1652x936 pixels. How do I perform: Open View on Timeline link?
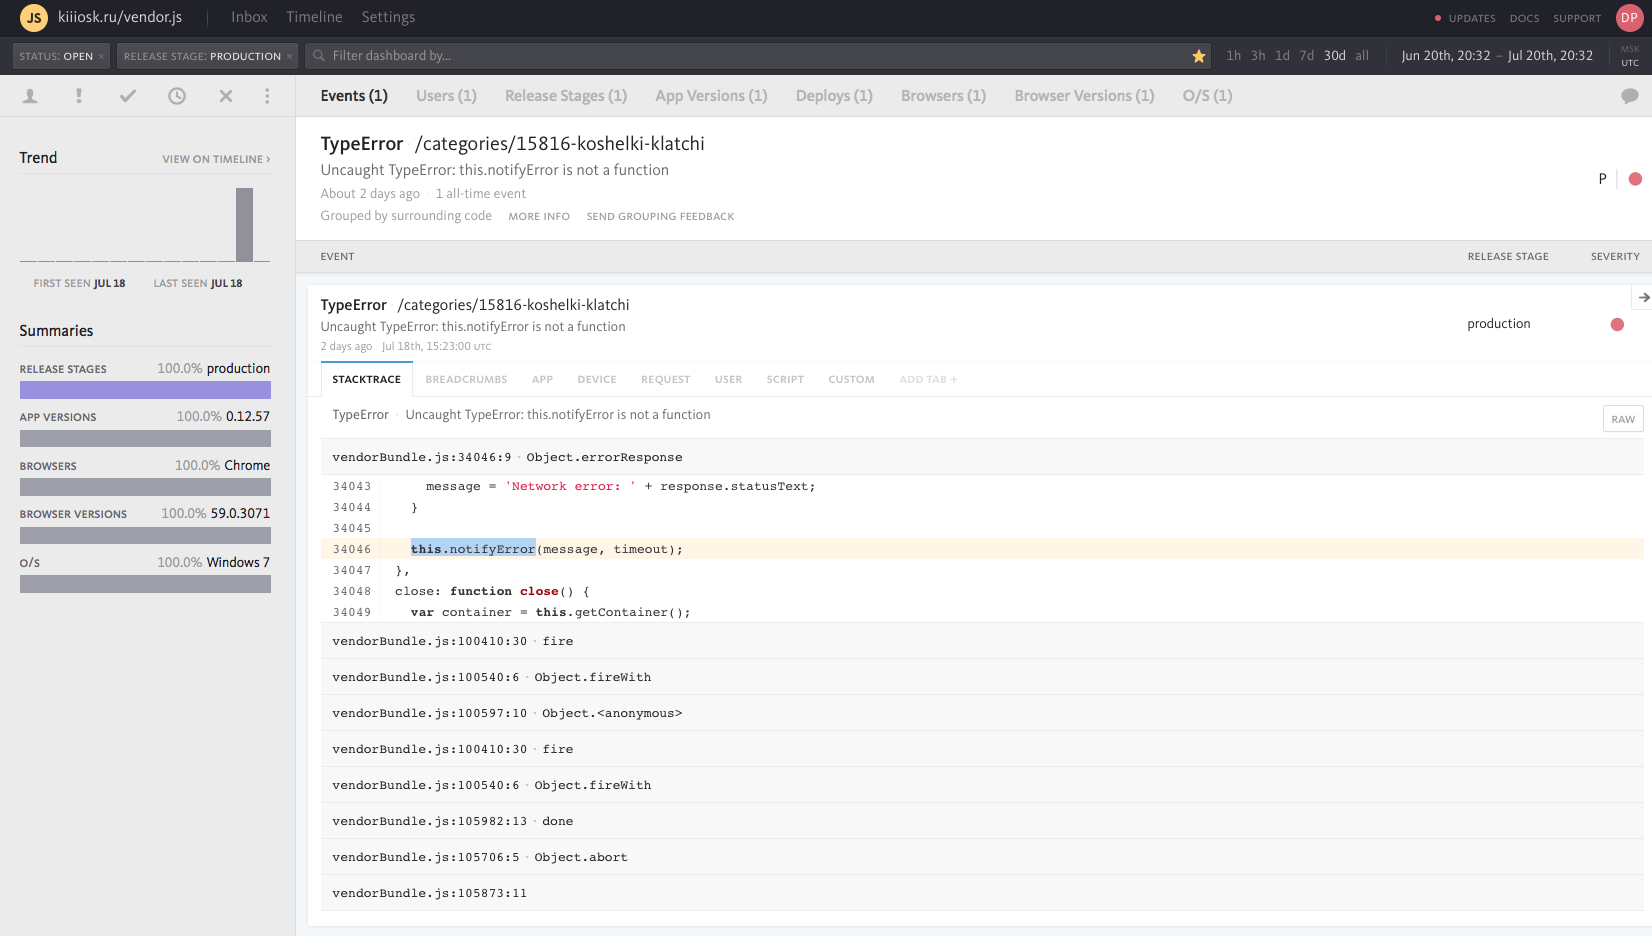point(216,159)
